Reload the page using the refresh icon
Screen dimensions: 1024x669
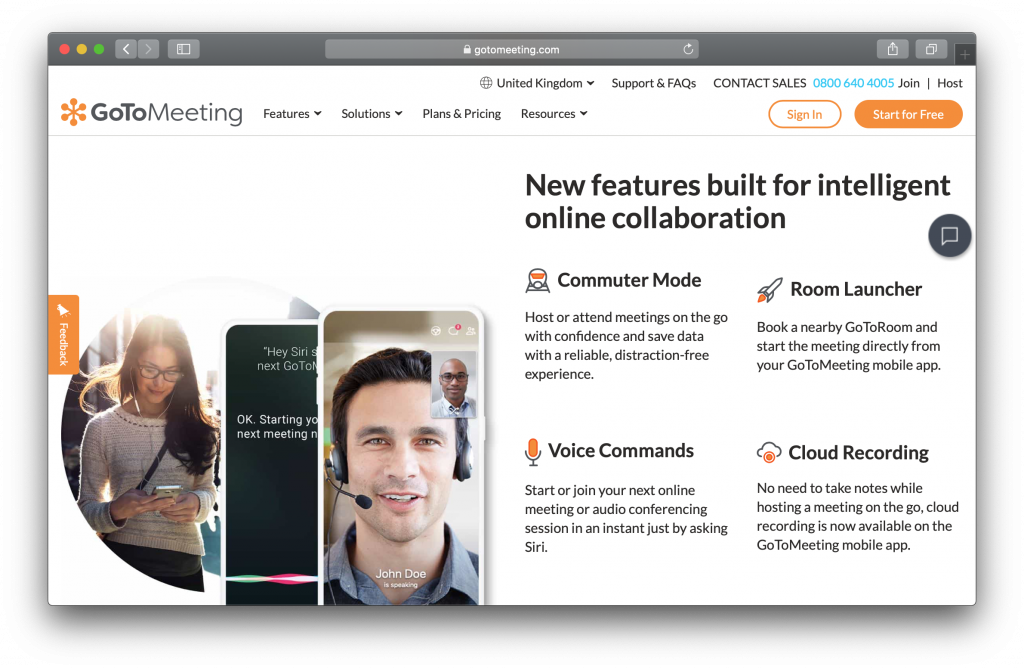[688, 49]
